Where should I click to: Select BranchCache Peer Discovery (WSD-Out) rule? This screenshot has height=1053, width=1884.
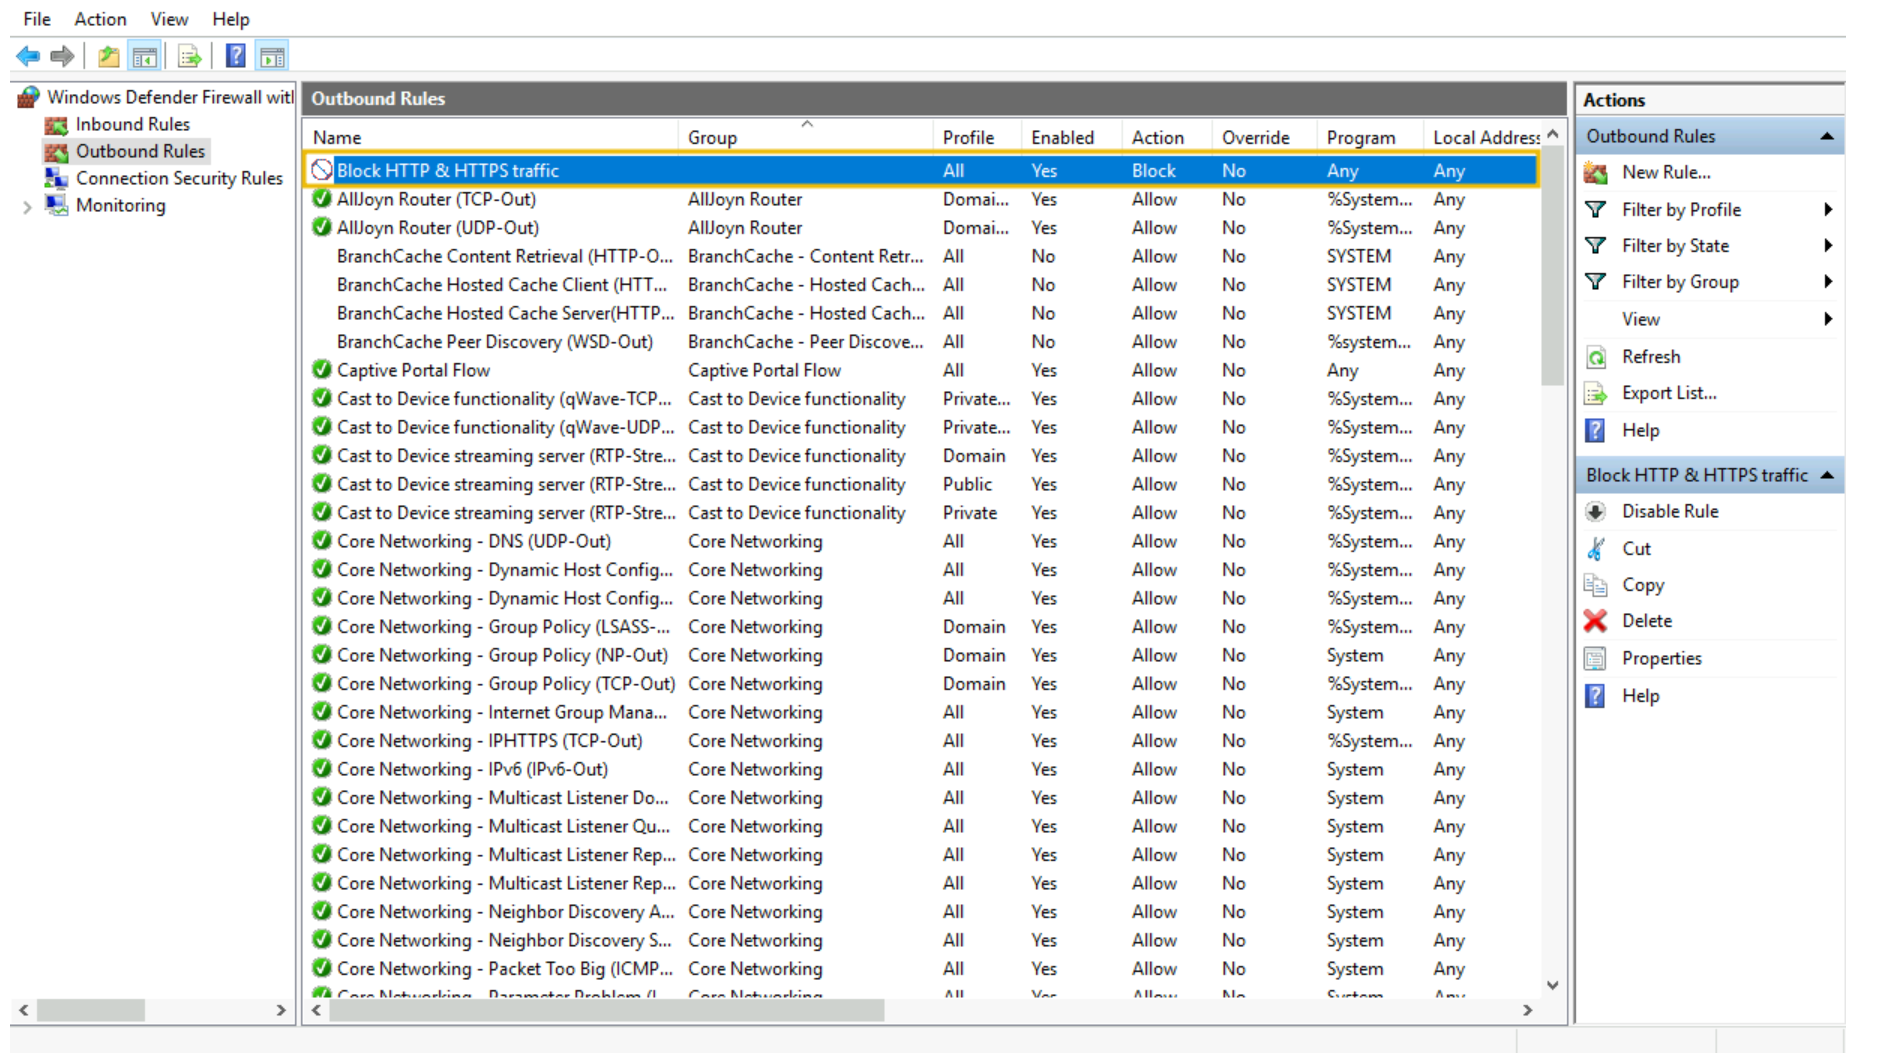point(922,341)
